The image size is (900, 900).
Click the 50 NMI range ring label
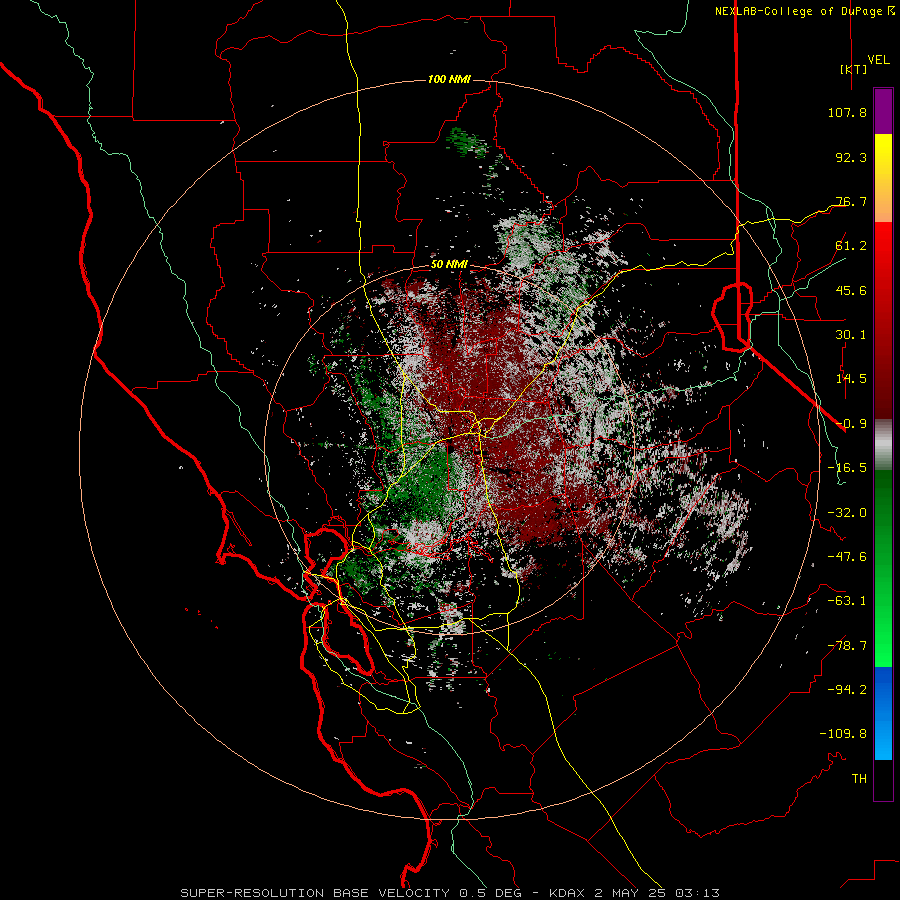449,264
